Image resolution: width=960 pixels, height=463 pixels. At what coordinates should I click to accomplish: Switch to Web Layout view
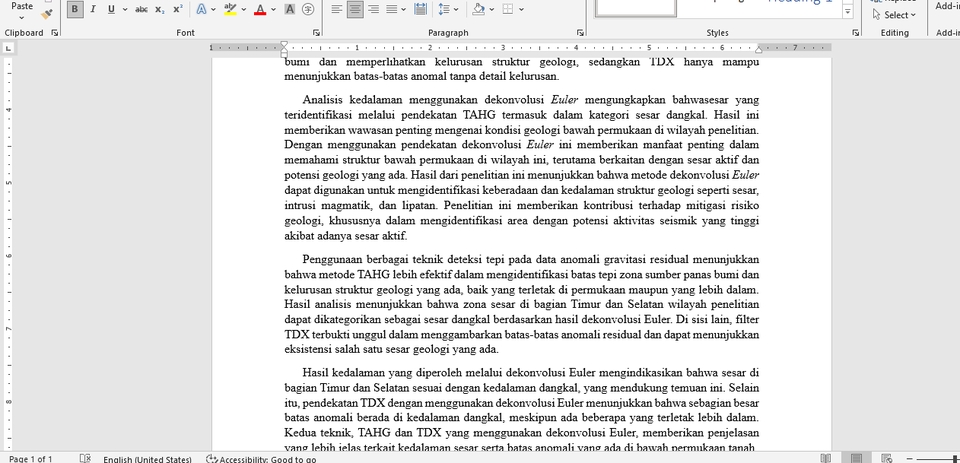[886, 459]
